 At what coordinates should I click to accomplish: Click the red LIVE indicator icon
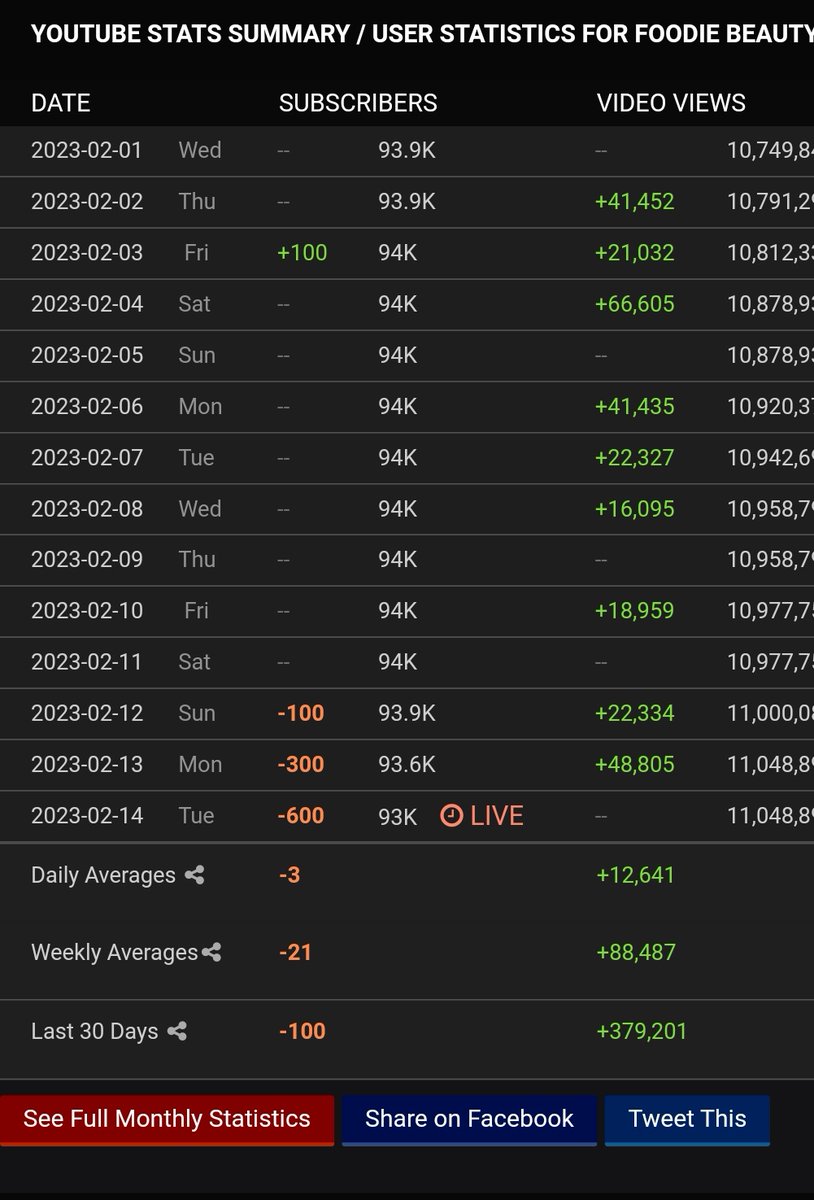(452, 816)
